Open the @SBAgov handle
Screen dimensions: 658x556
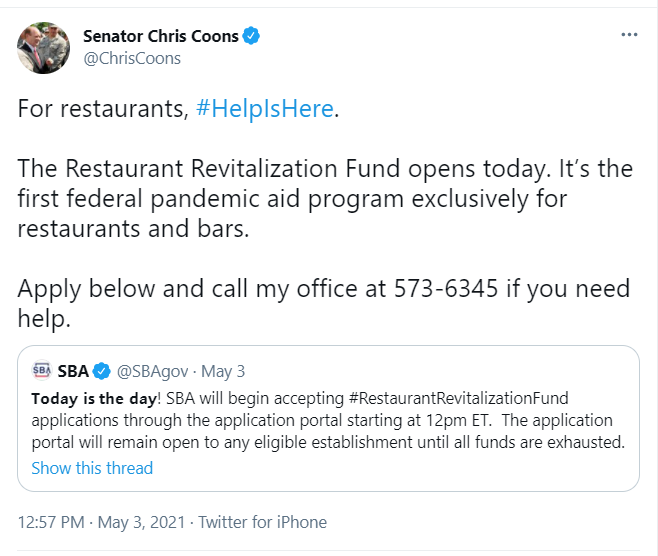[x=152, y=371]
